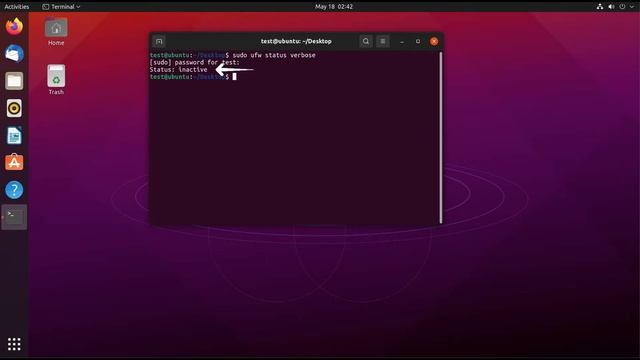
Task: Click the 'Status: inactive' output line
Action: [x=178, y=70]
